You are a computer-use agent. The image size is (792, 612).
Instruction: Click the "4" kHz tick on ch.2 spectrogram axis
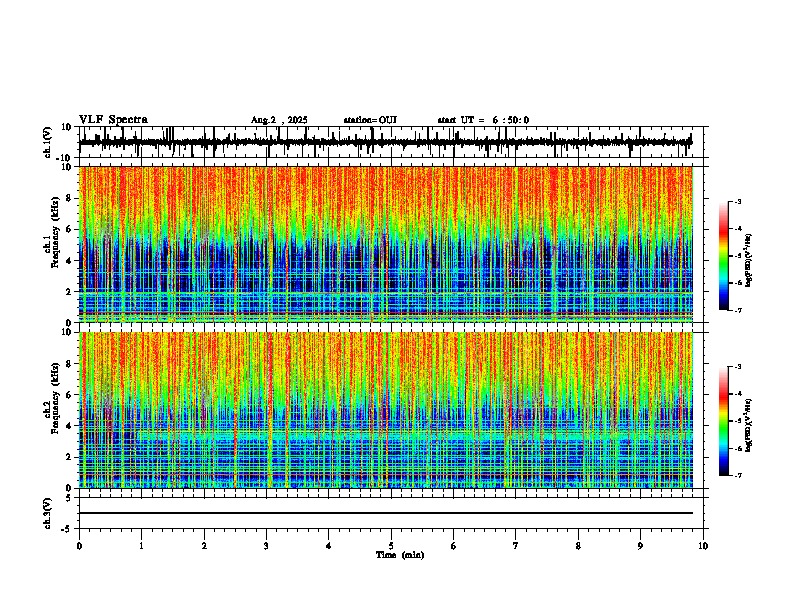click(x=70, y=426)
